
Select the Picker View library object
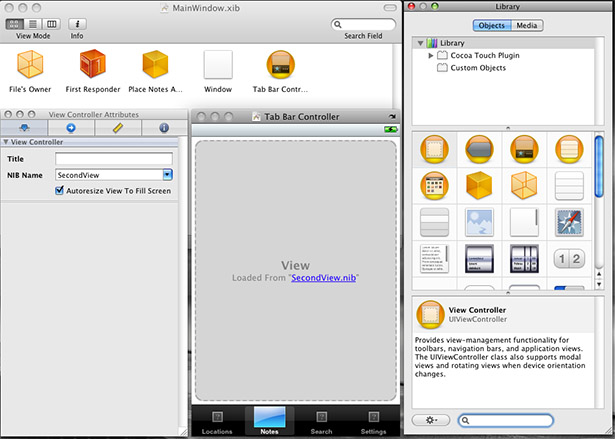pos(479,259)
